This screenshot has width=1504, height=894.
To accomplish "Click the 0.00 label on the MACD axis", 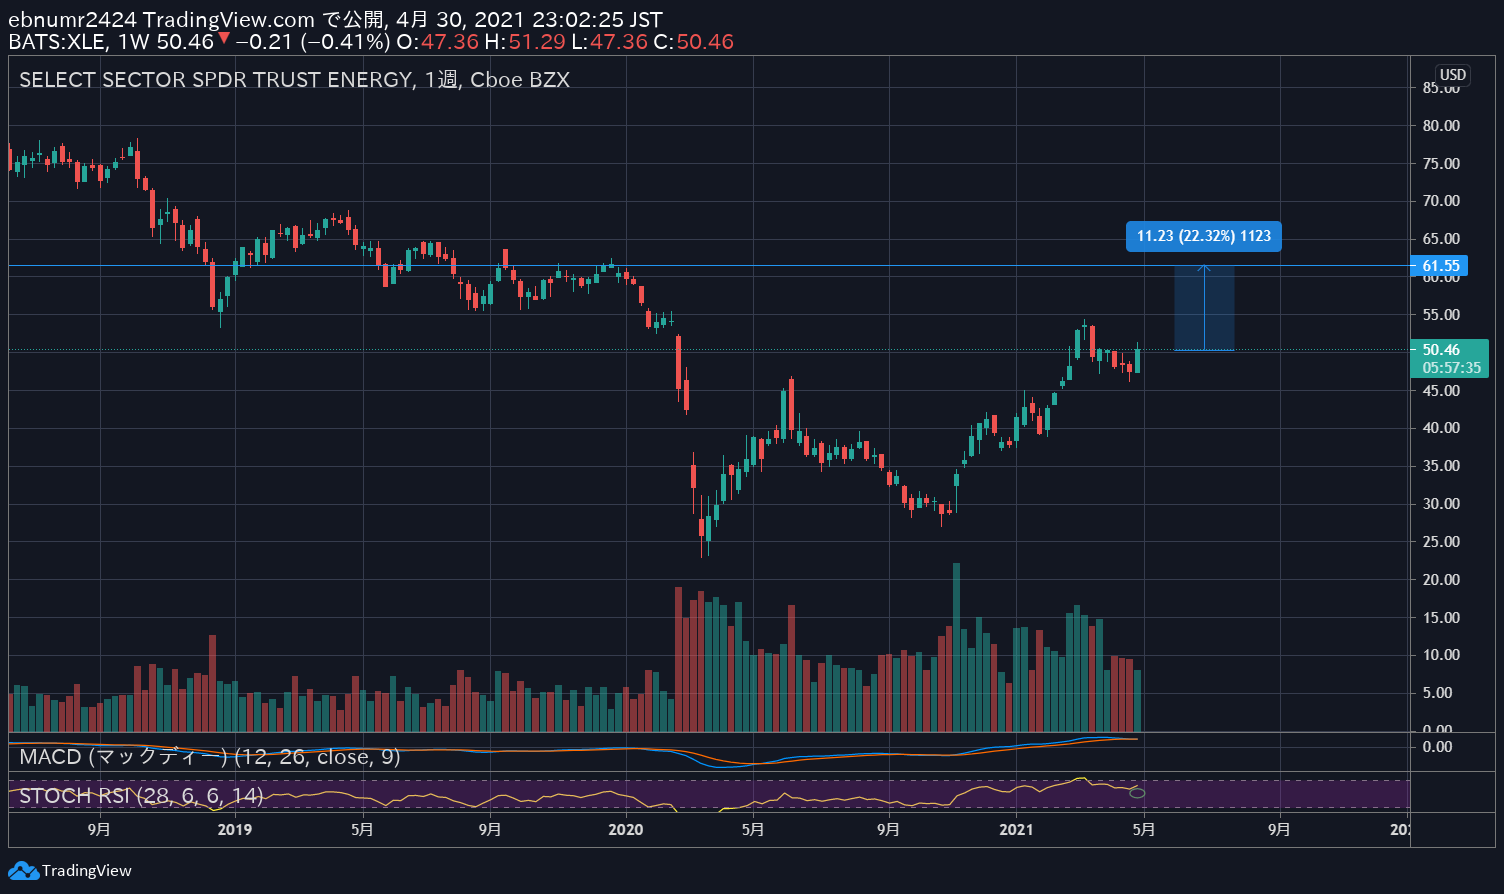I will pos(1437,747).
